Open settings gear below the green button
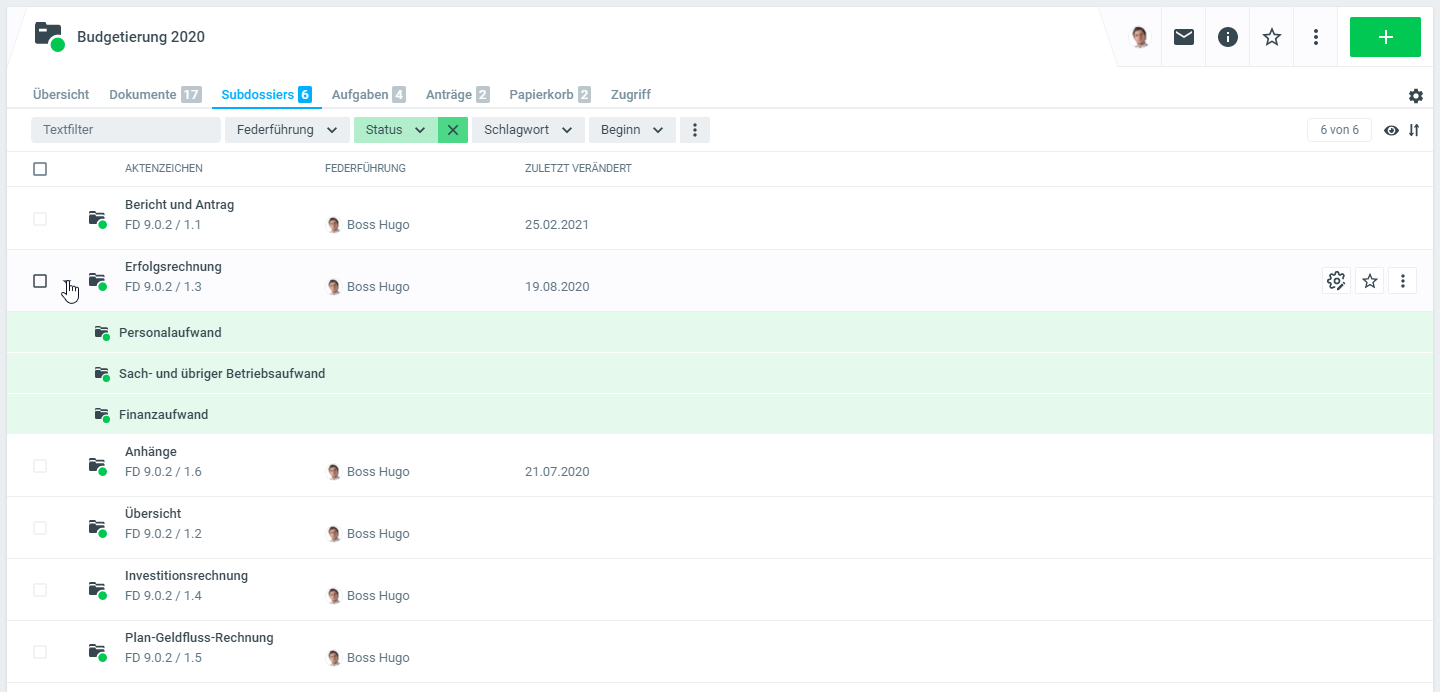The width and height of the screenshot is (1440, 692). (1416, 96)
